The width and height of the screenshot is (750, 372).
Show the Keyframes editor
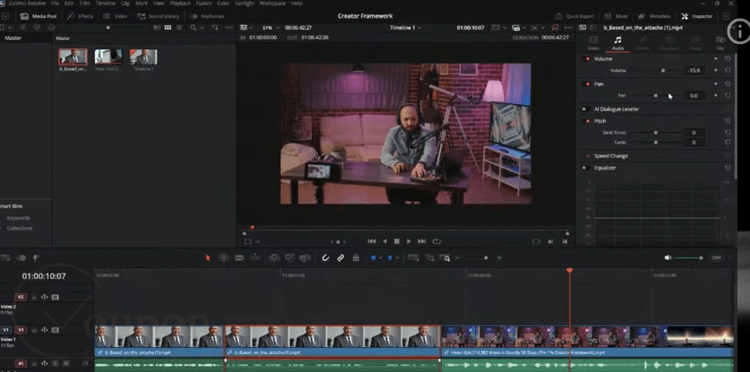(207, 16)
